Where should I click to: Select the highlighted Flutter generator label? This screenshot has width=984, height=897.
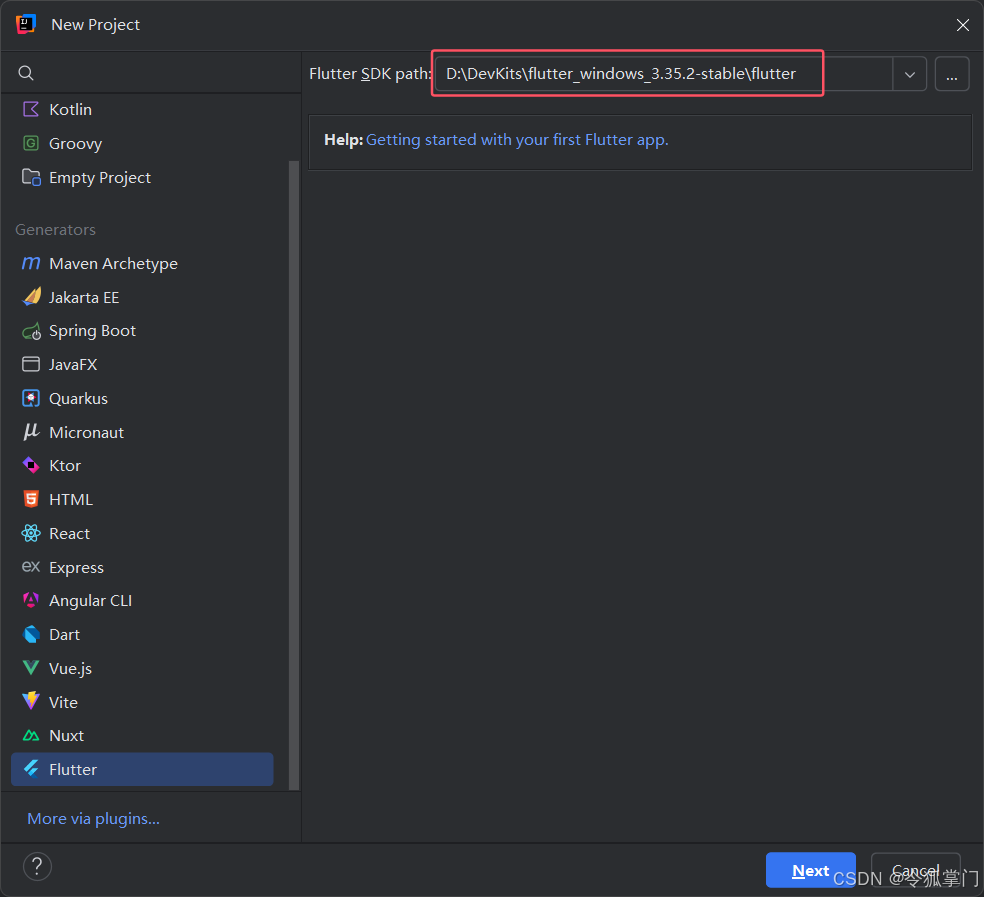(73, 769)
